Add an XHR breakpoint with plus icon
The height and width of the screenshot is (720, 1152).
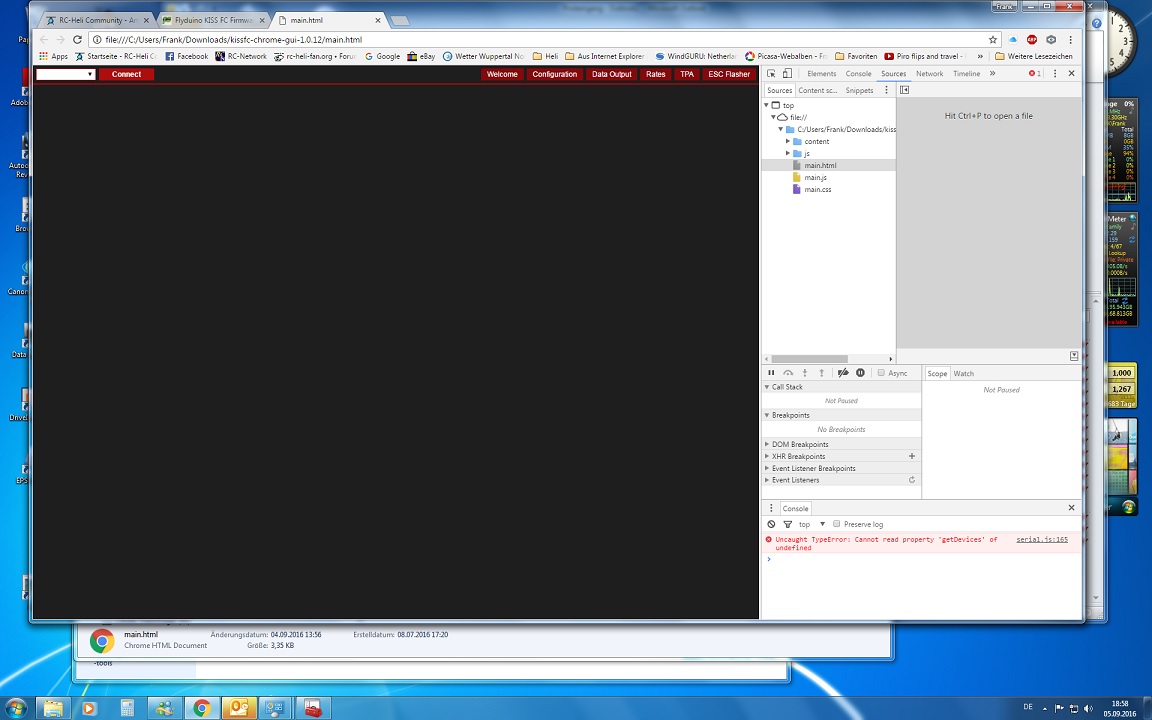tap(911, 456)
